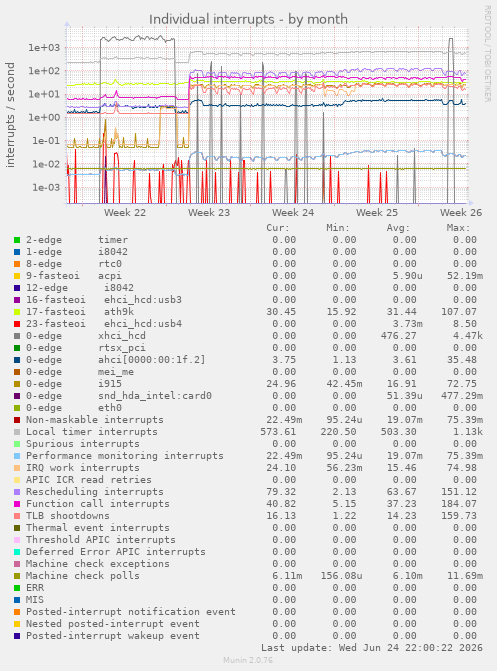Click the TLB shootdowns salmon swatch
Viewport: 497px width, 671px height.
(x=17, y=516)
